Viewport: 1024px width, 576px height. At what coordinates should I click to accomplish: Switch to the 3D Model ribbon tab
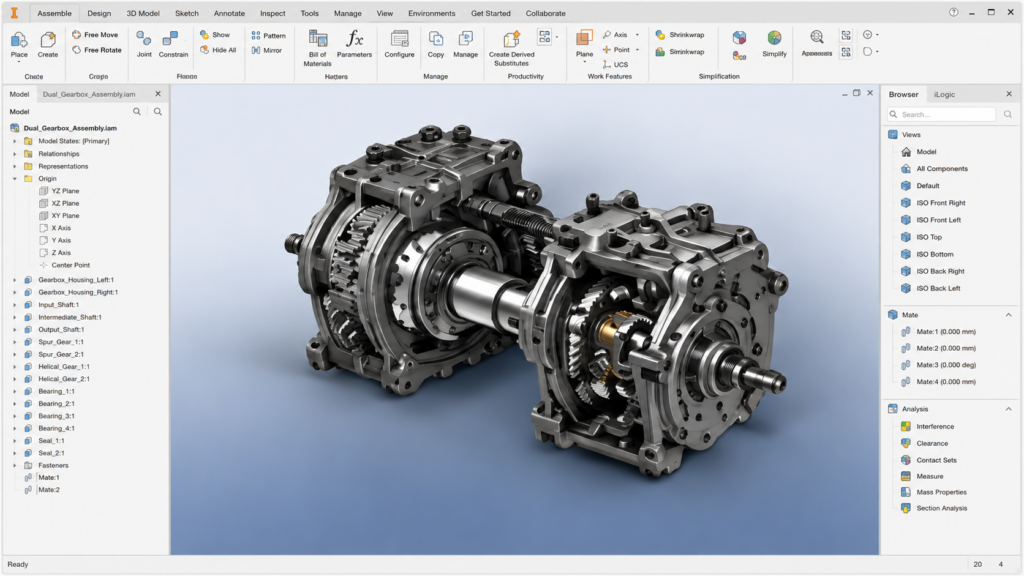142,13
